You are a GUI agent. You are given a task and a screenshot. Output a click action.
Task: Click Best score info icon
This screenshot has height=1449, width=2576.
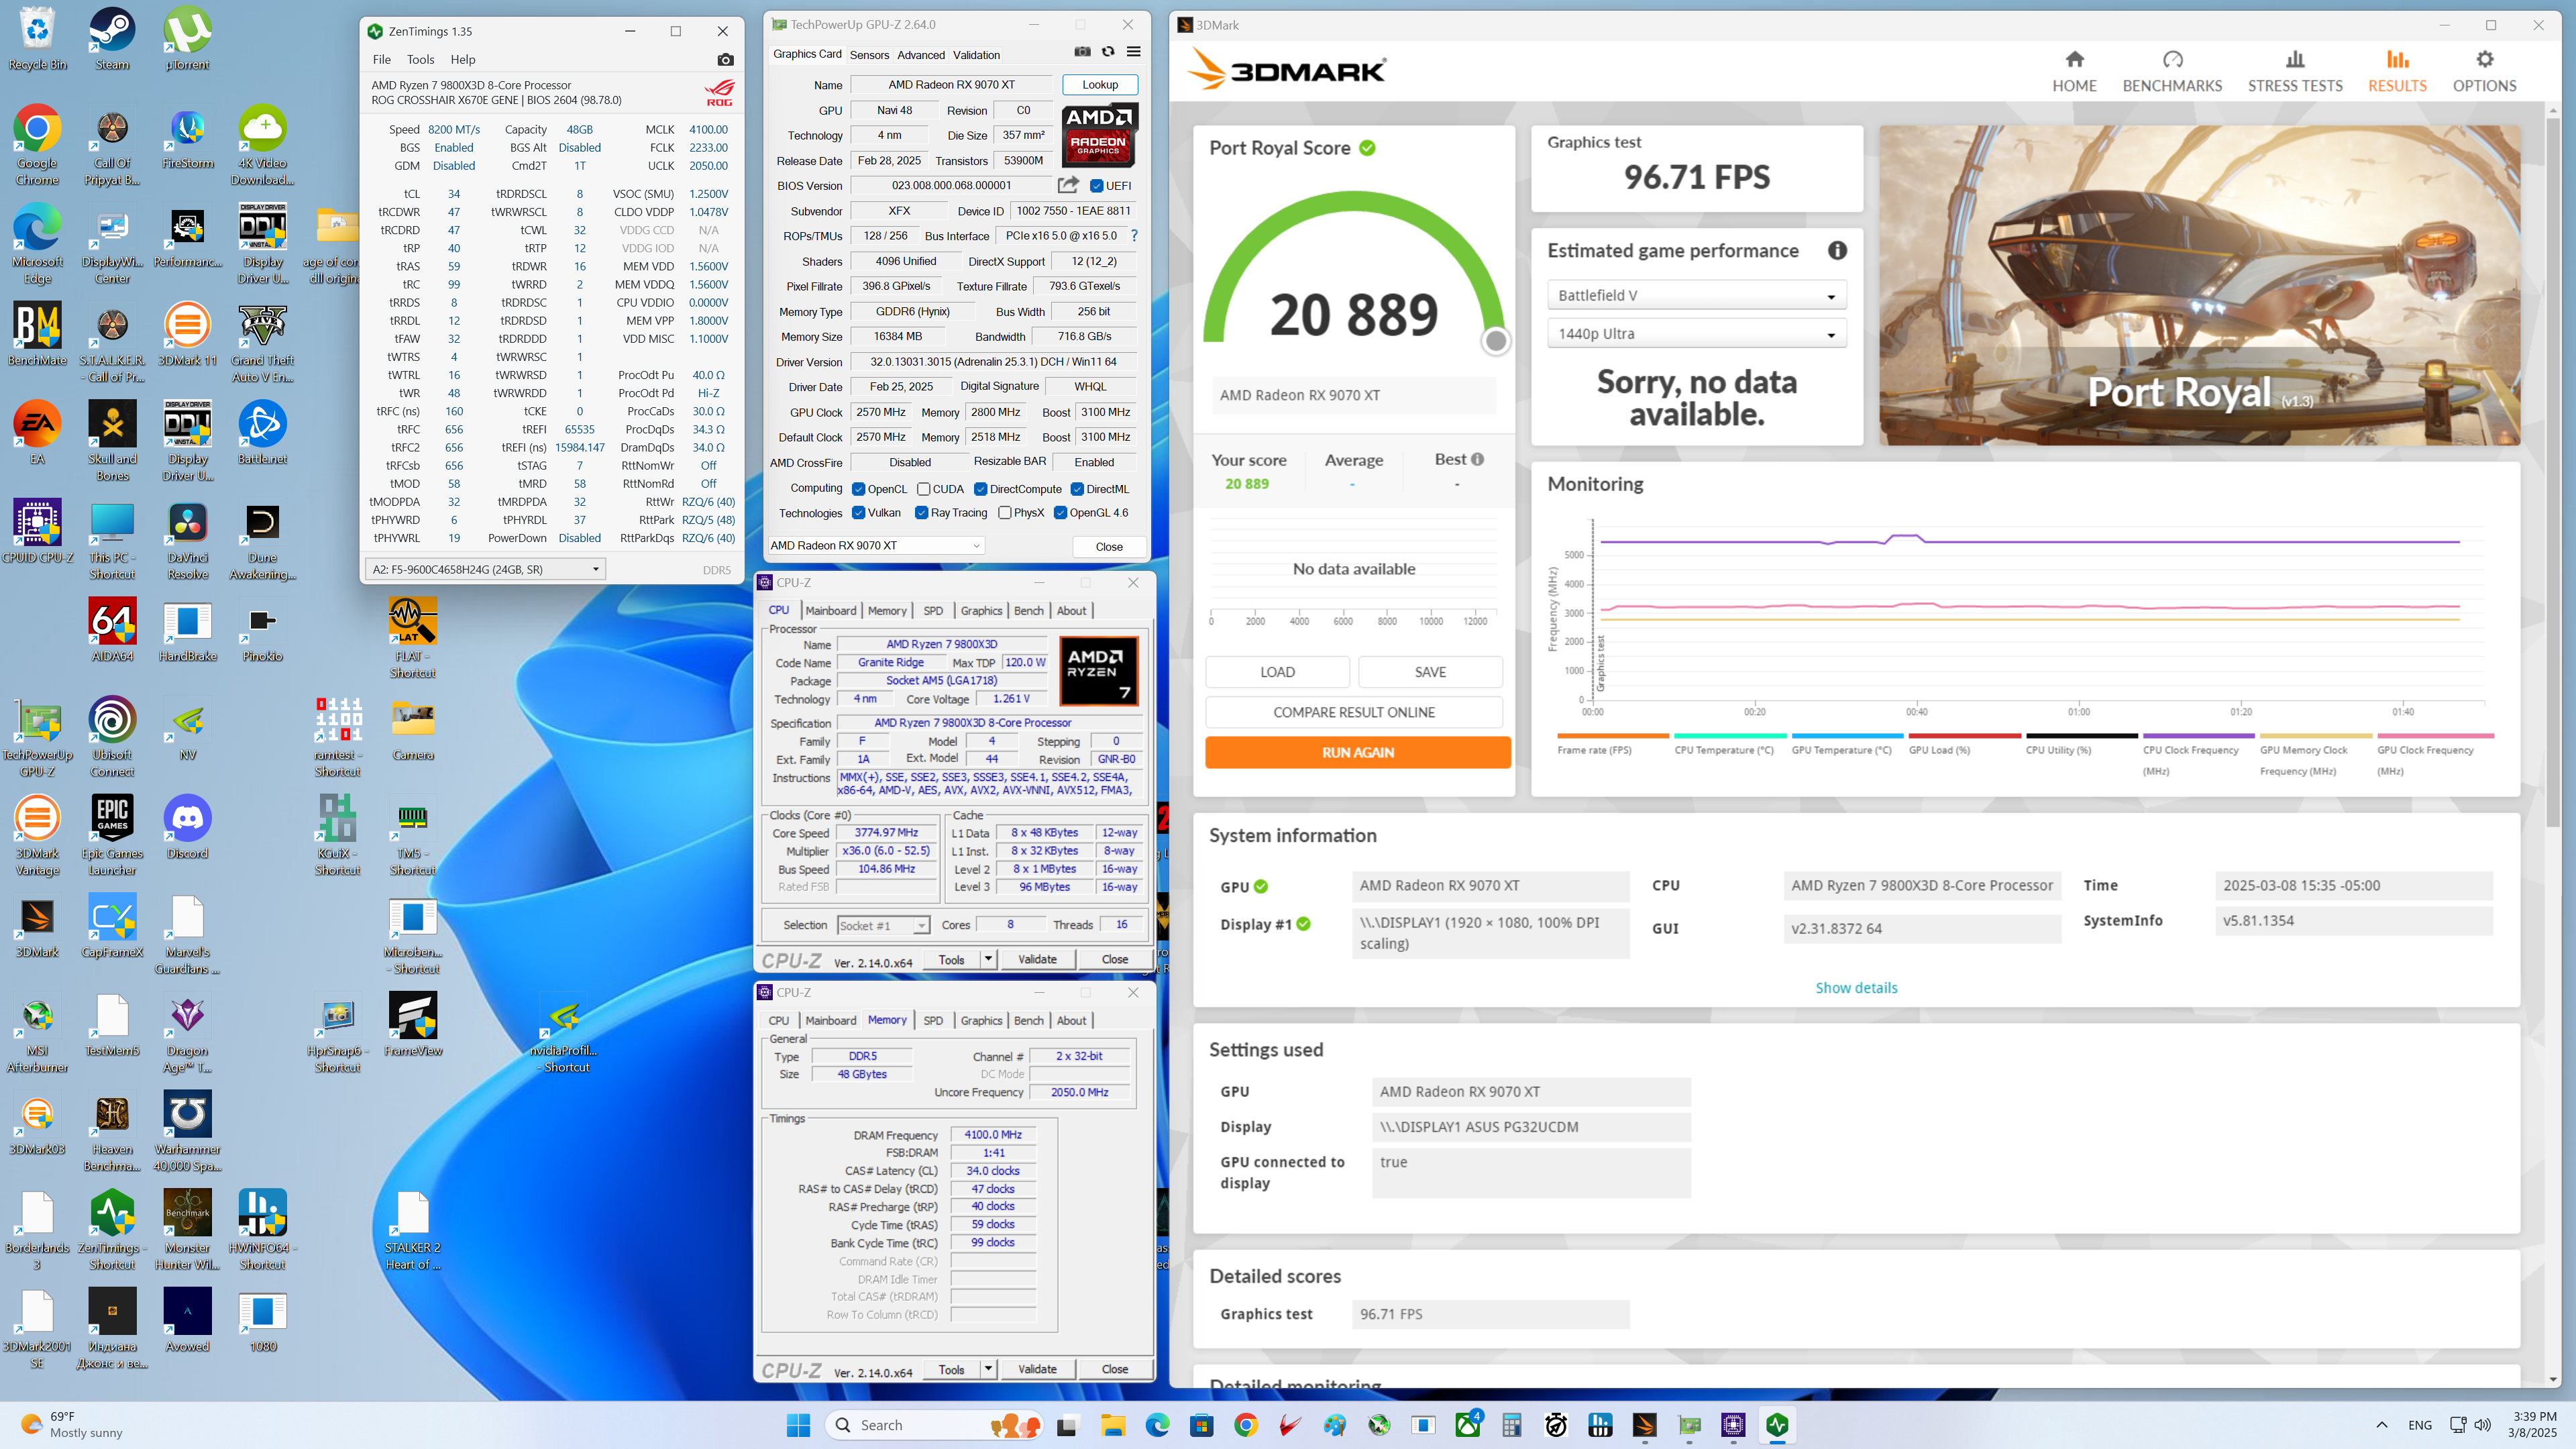(x=1477, y=459)
